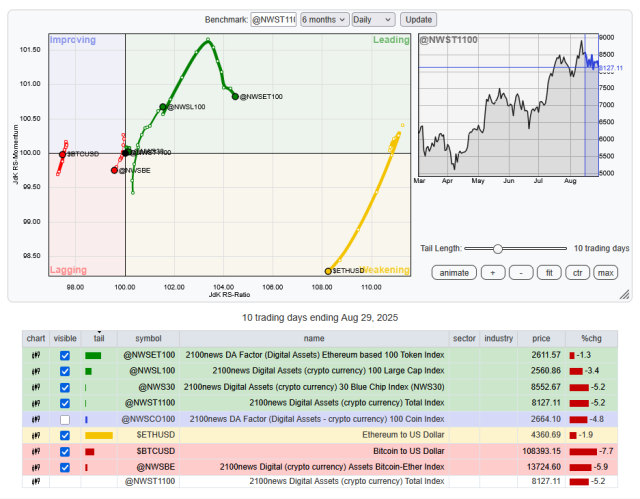Click green tail swatch for @NWSET100
The width and height of the screenshot is (640, 499).
click(93, 355)
